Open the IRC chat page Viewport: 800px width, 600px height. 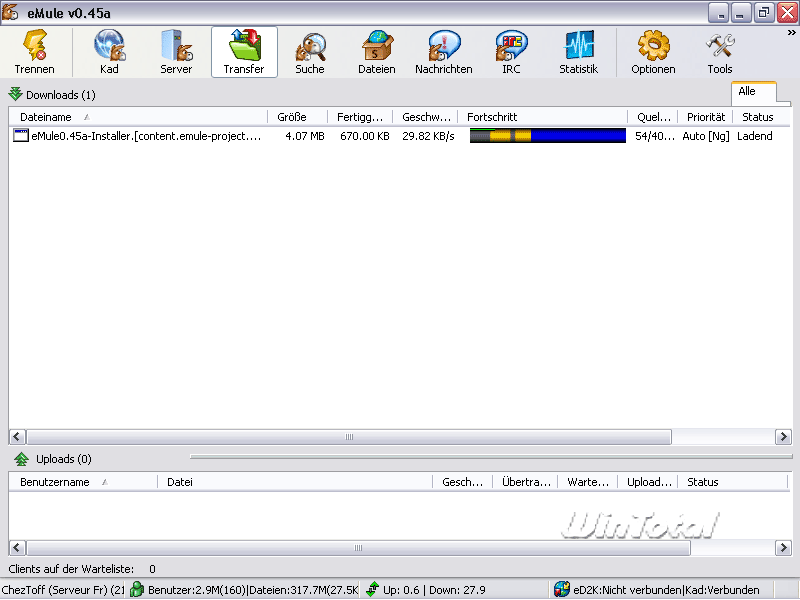pos(511,52)
